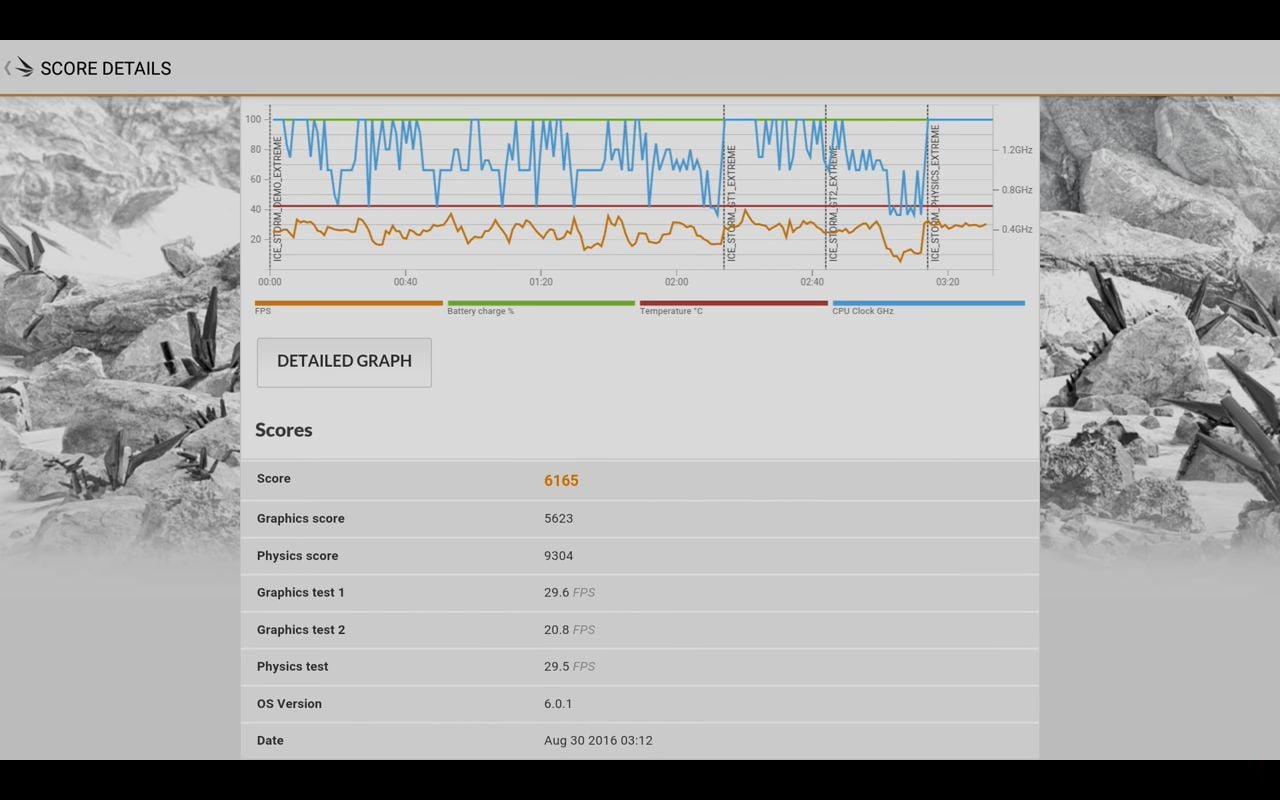Click the OS Version value 6.0.1
The height and width of the screenshot is (800, 1280).
click(x=558, y=703)
